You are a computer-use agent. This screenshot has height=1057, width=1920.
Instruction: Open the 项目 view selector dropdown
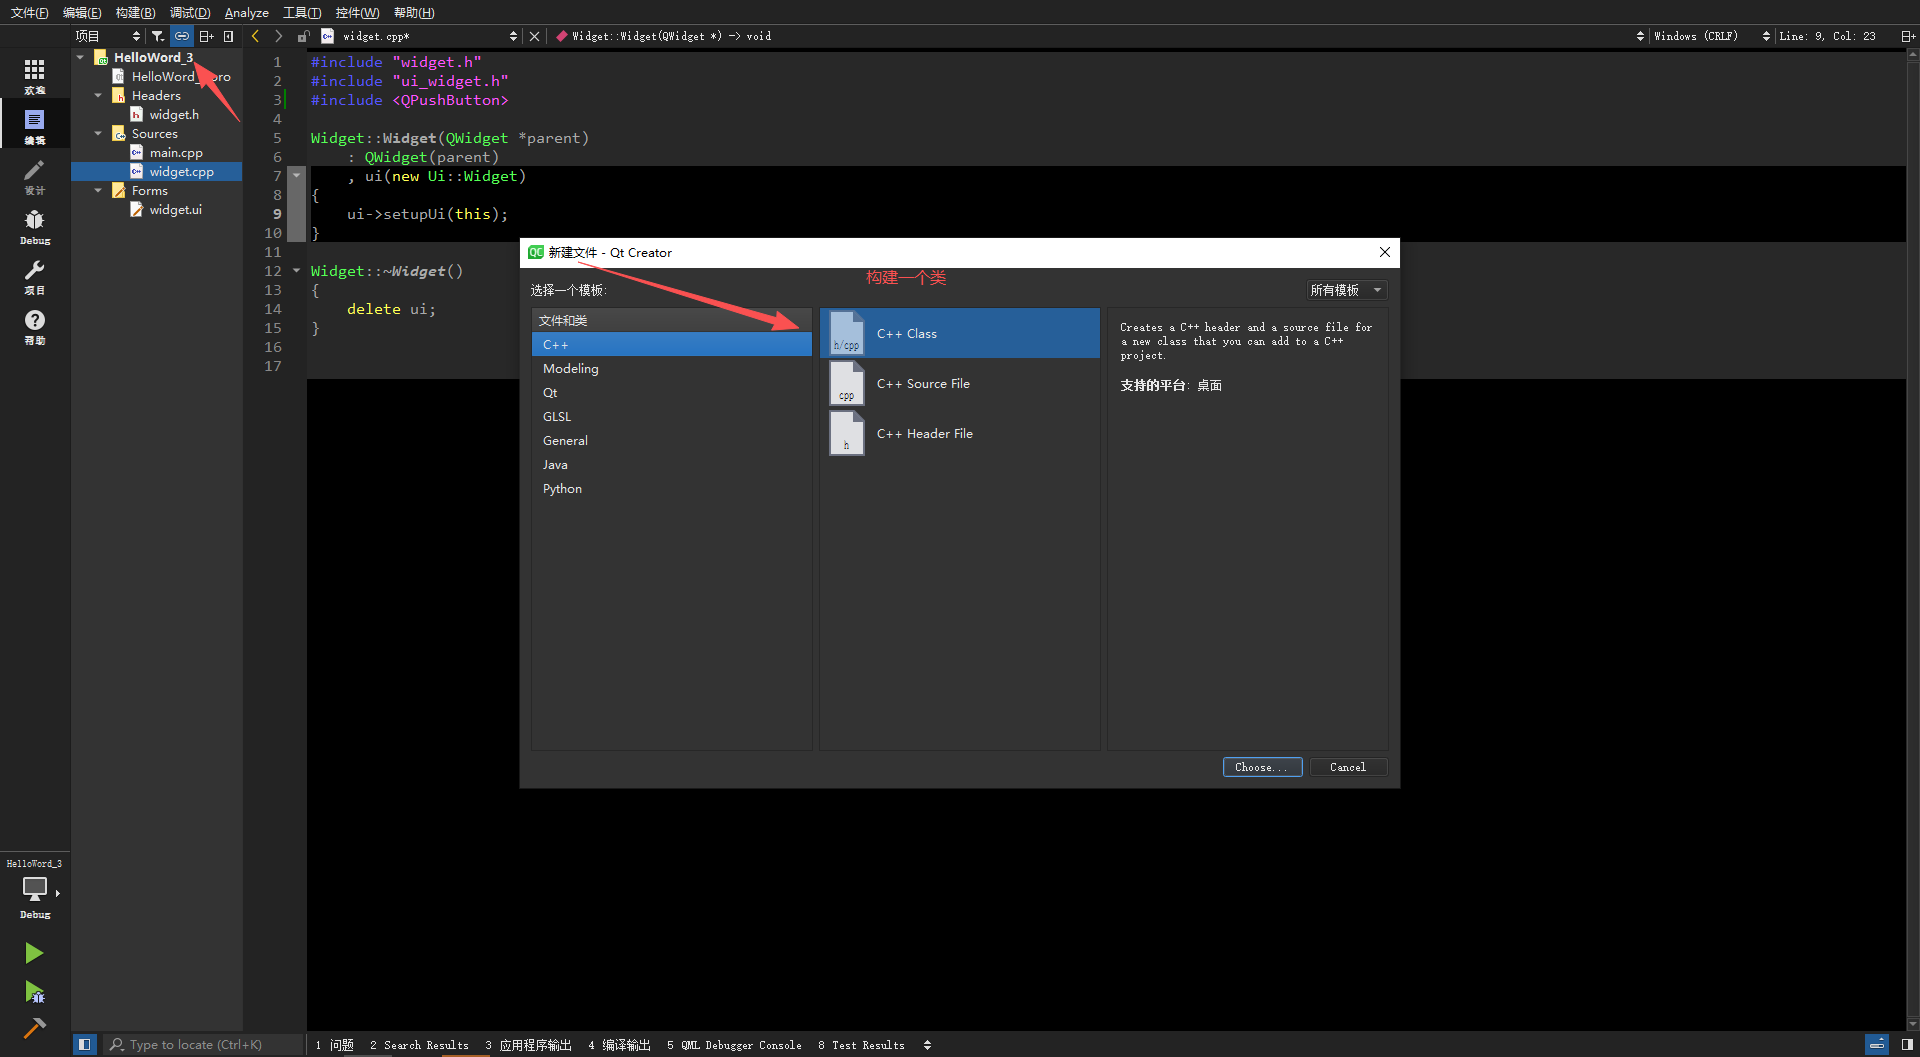tap(108, 36)
